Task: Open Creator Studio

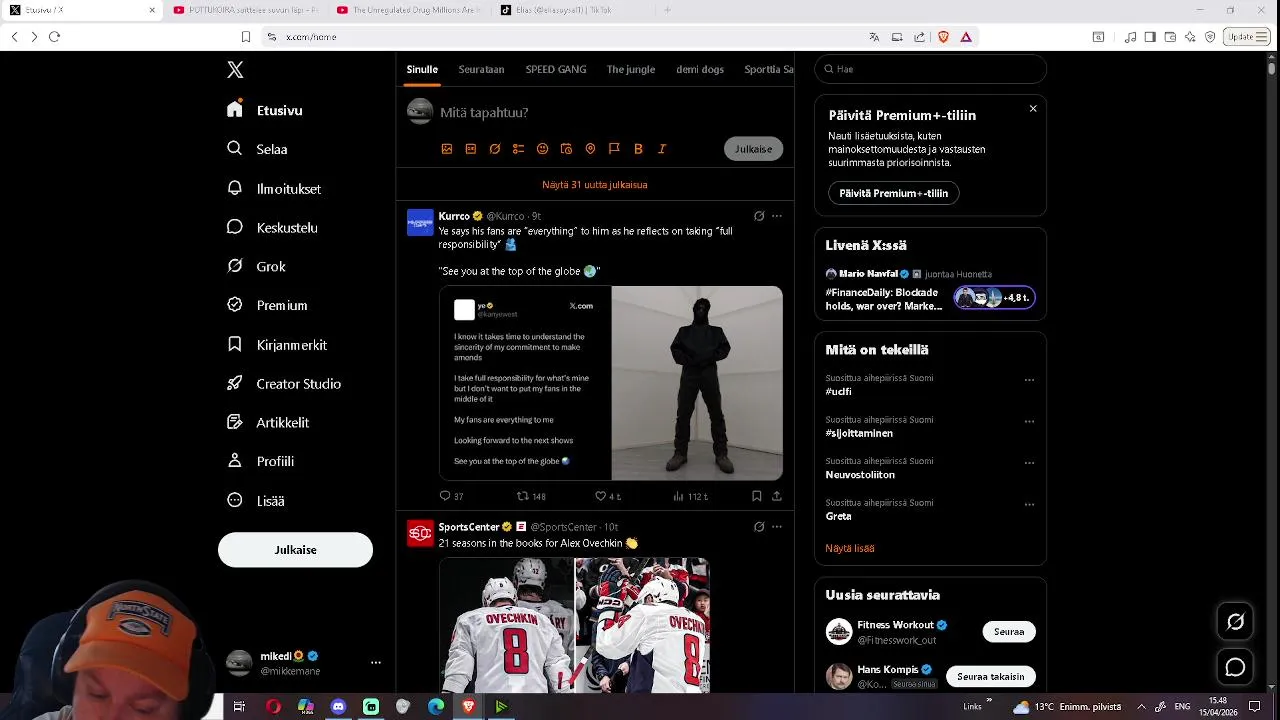Action: (285, 383)
